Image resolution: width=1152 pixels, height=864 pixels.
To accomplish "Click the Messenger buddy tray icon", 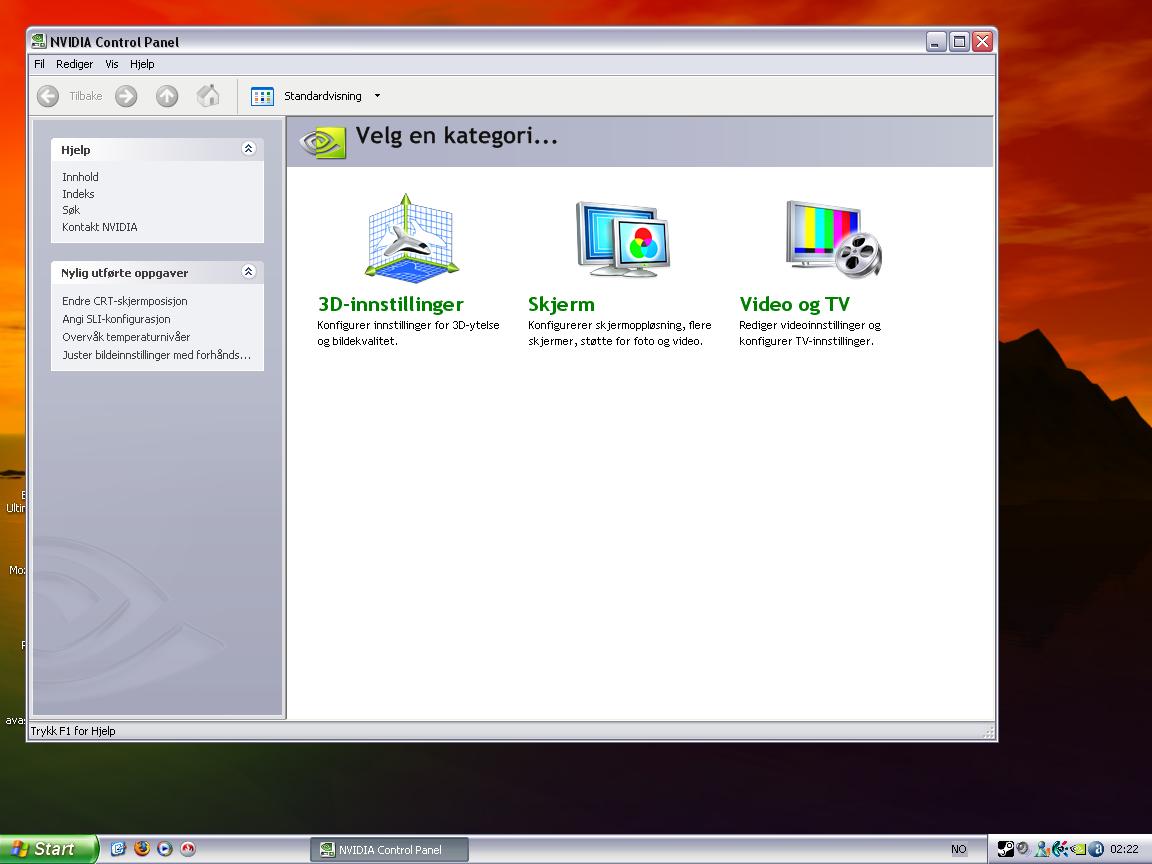I will pyautogui.click(x=1042, y=849).
